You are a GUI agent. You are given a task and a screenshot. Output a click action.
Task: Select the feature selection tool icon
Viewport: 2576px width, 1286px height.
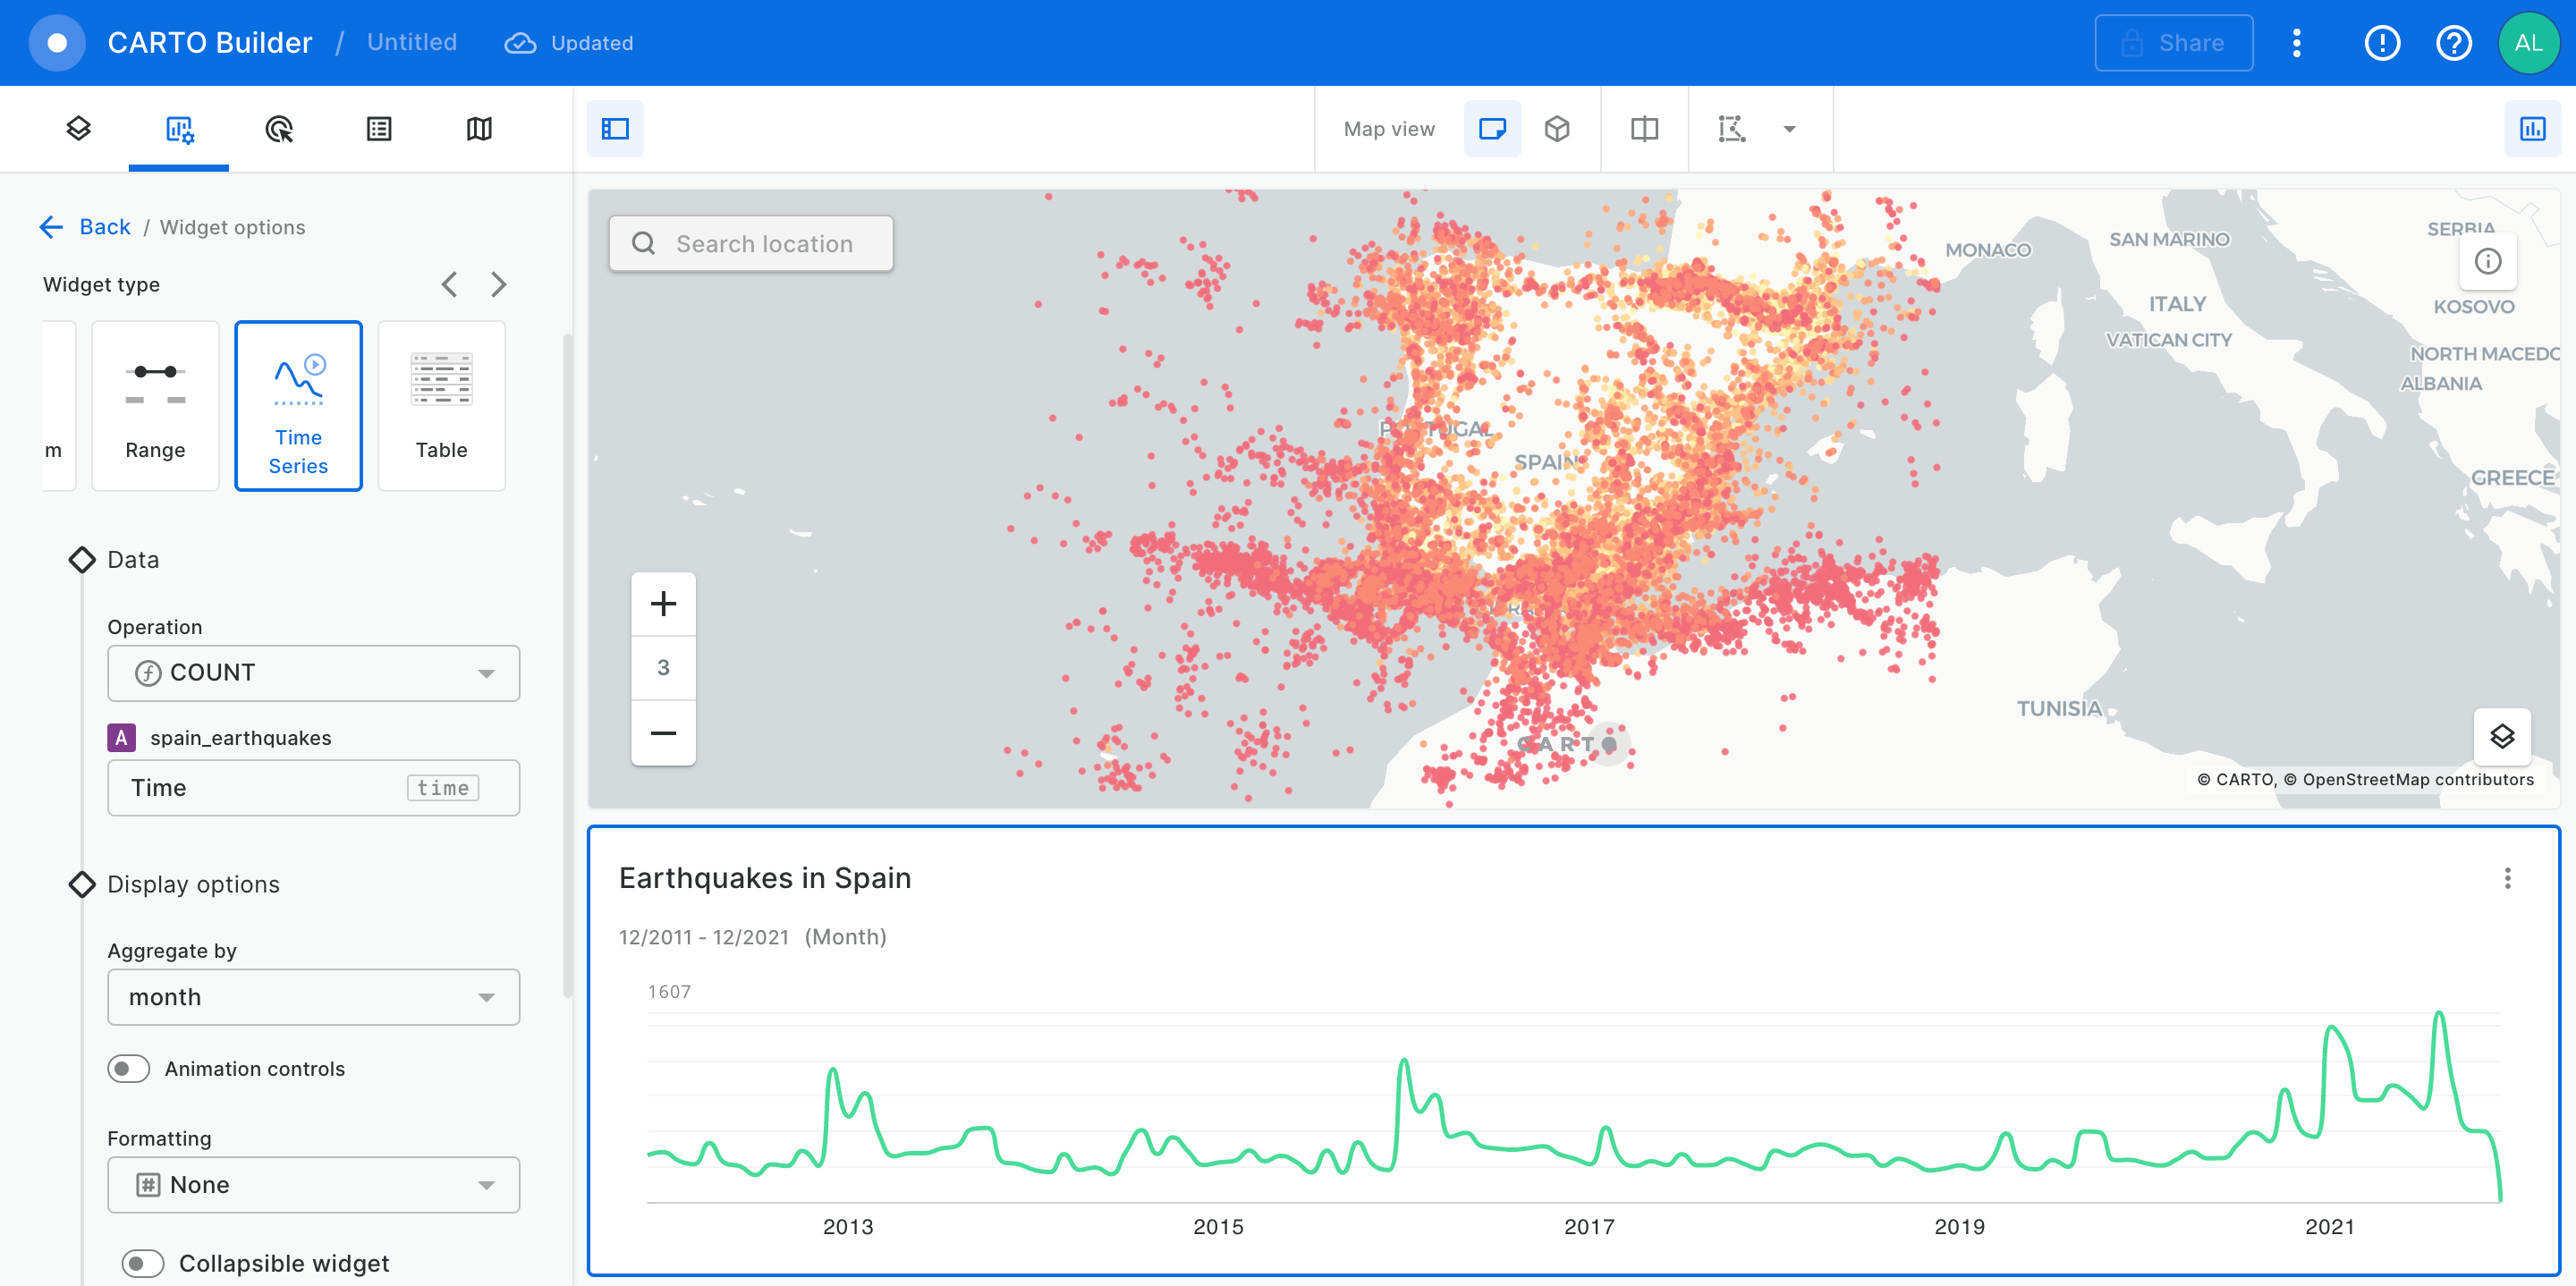[1732, 128]
